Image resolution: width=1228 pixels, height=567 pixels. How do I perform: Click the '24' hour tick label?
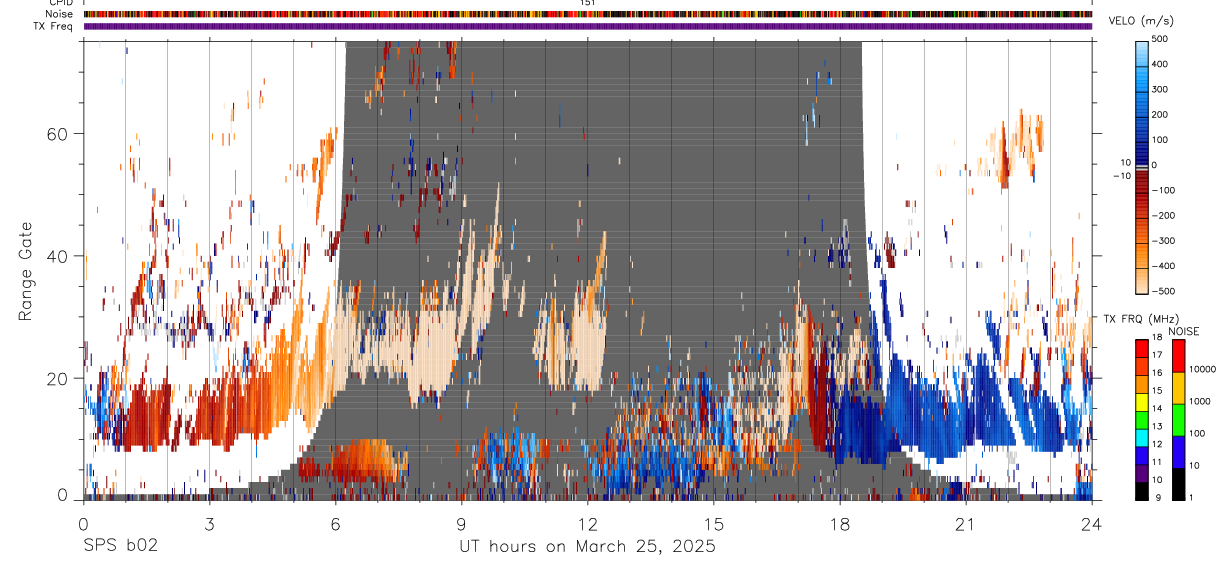click(x=1092, y=524)
